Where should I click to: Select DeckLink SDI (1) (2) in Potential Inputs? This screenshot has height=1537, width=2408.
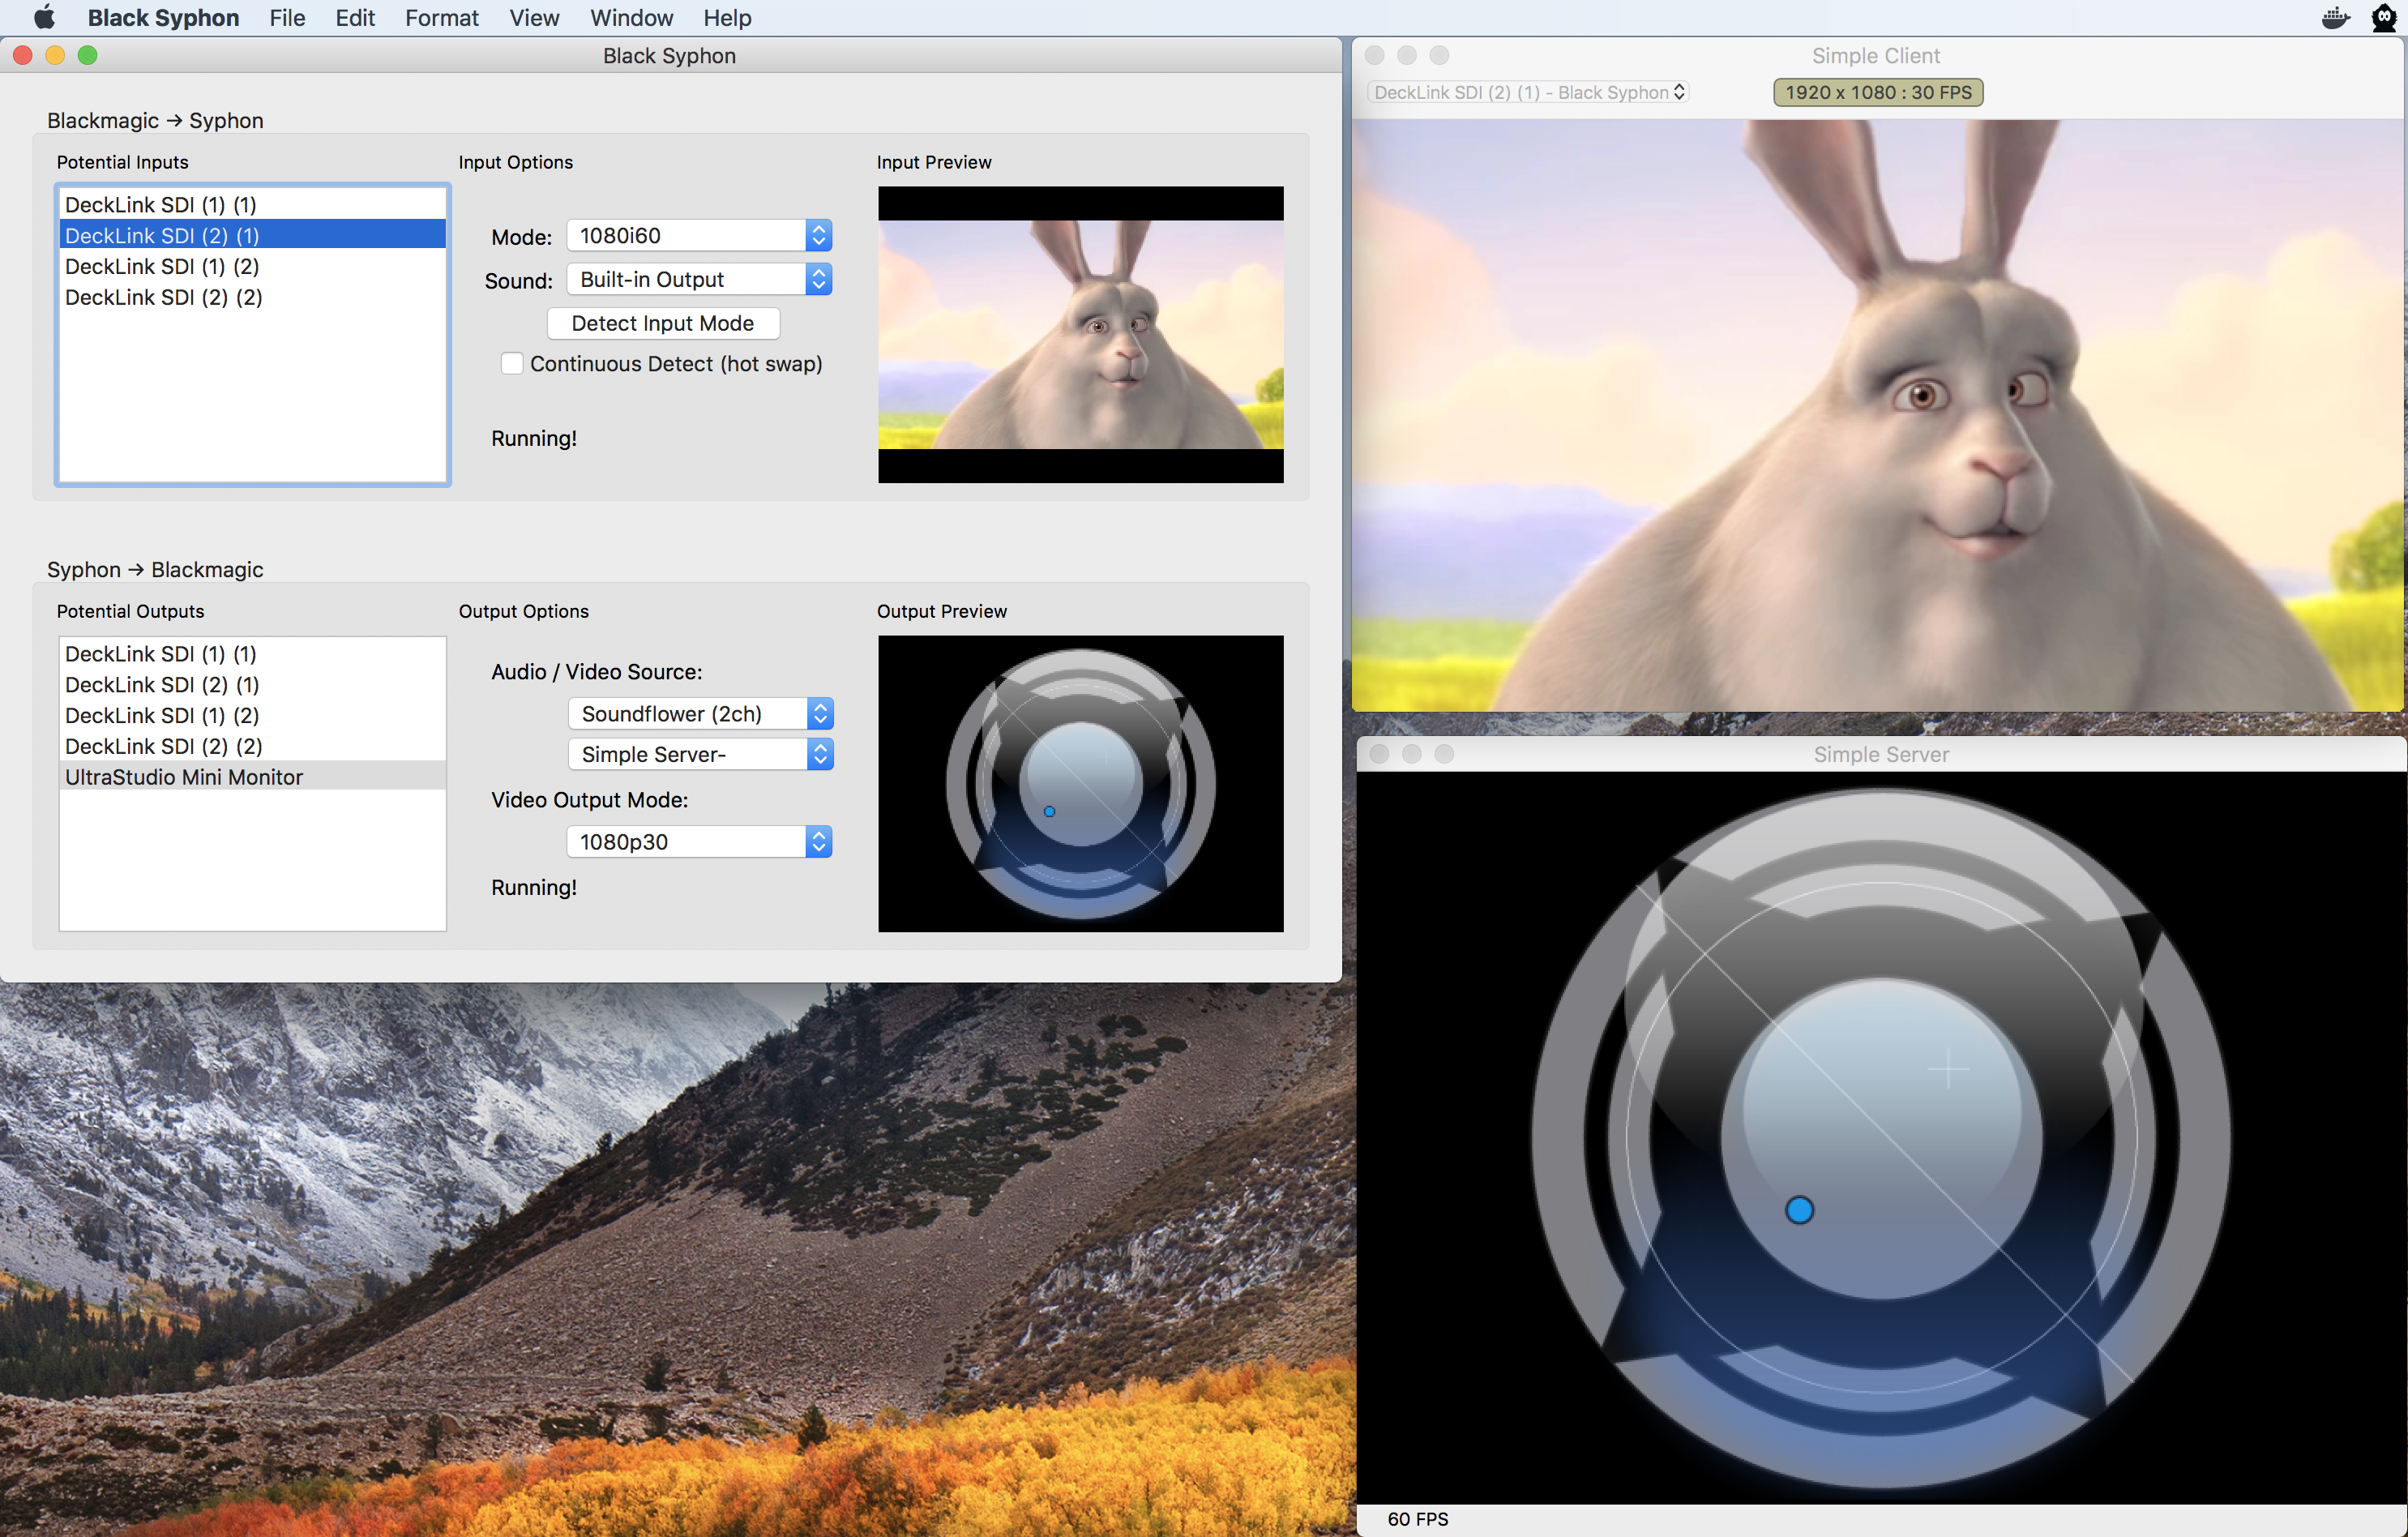point(252,267)
